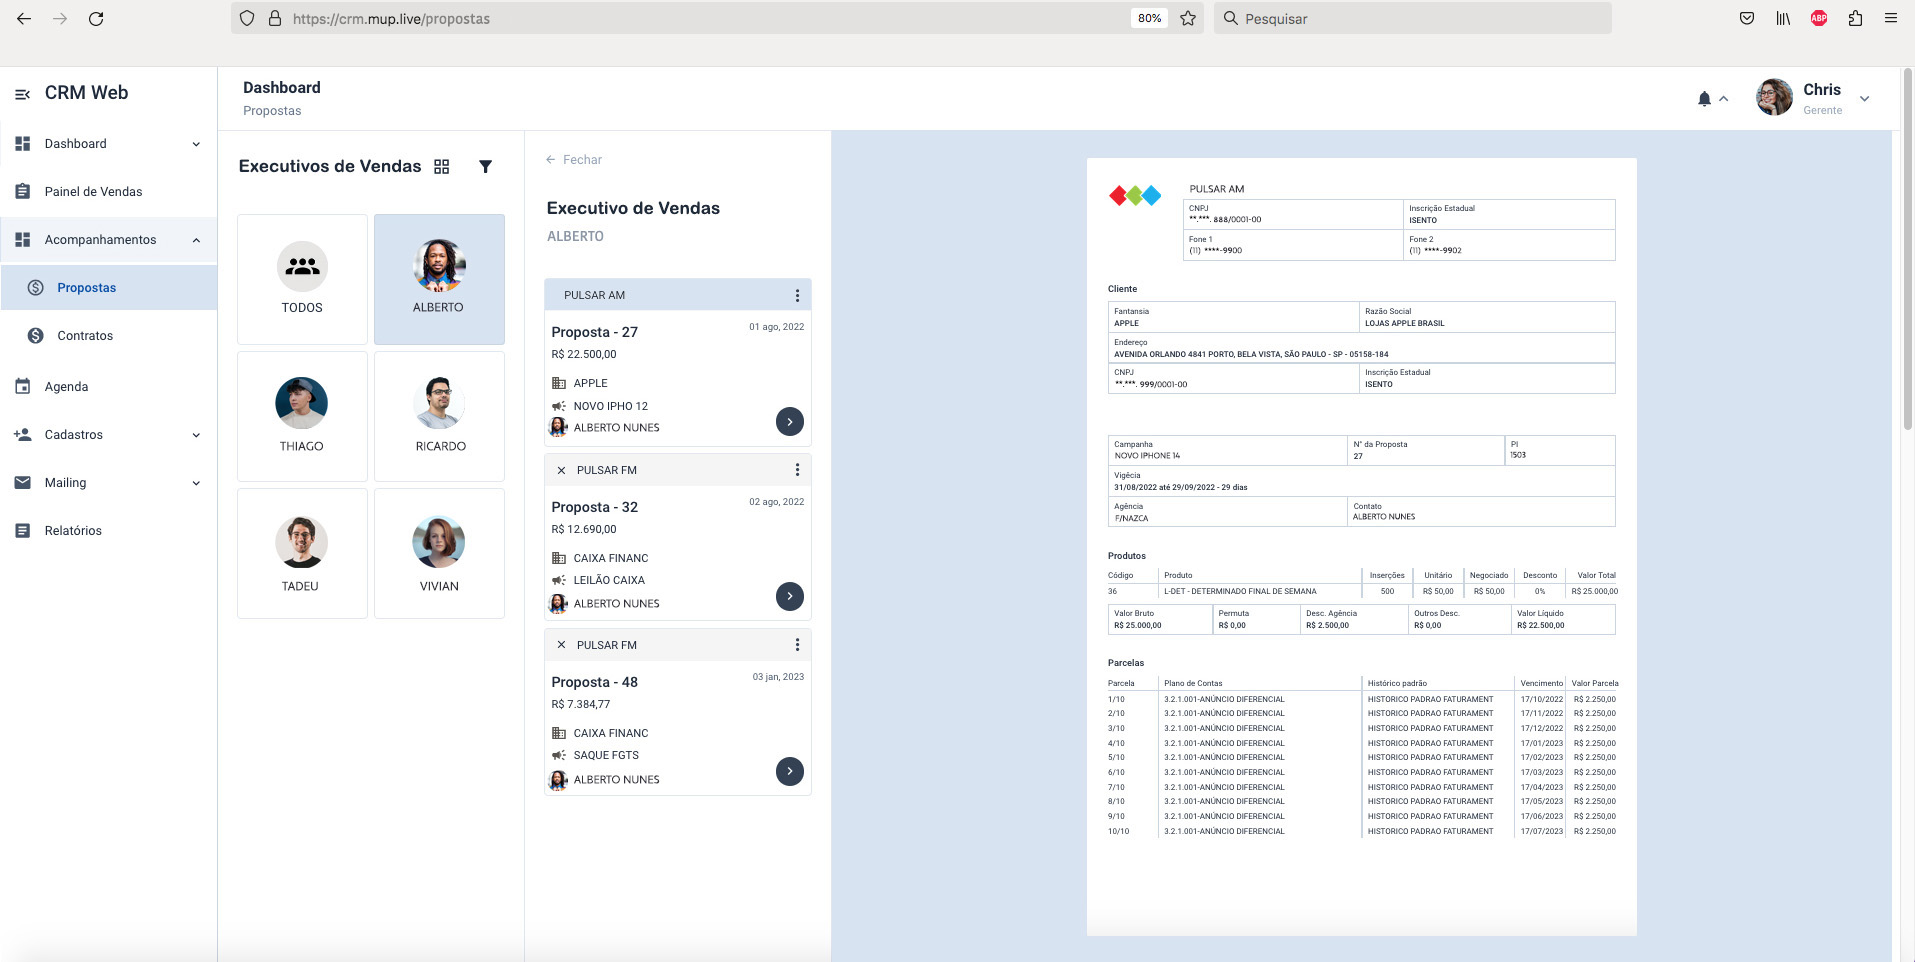Viewport: 1915px width, 962px height.
Task: Open options menu for Proposta 48 card
Action: click(797, 645)
